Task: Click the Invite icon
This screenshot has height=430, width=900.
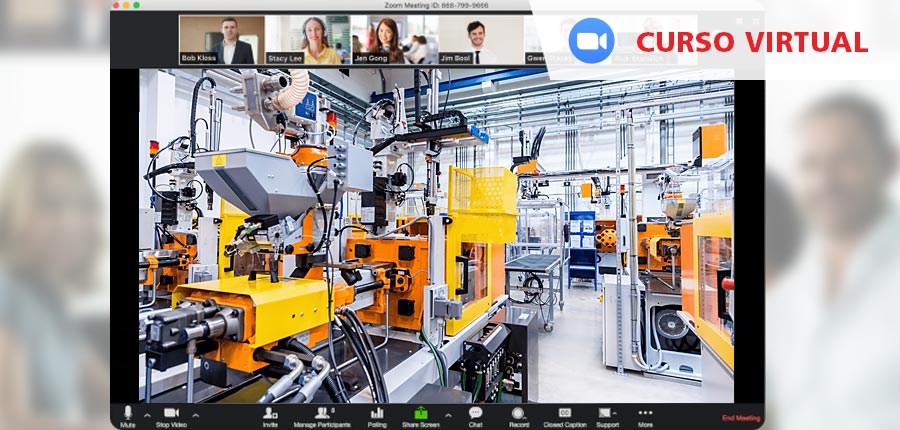Action: point(270,414)
